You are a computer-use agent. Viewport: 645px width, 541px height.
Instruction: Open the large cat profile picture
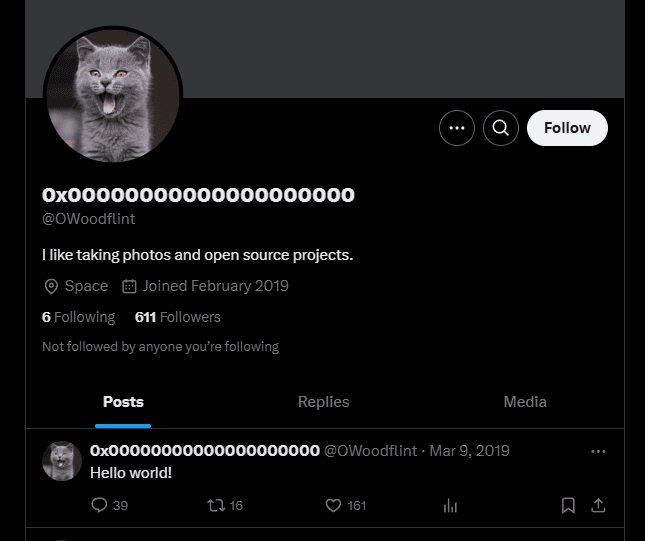pyautogui.click(x=113, y=95)
